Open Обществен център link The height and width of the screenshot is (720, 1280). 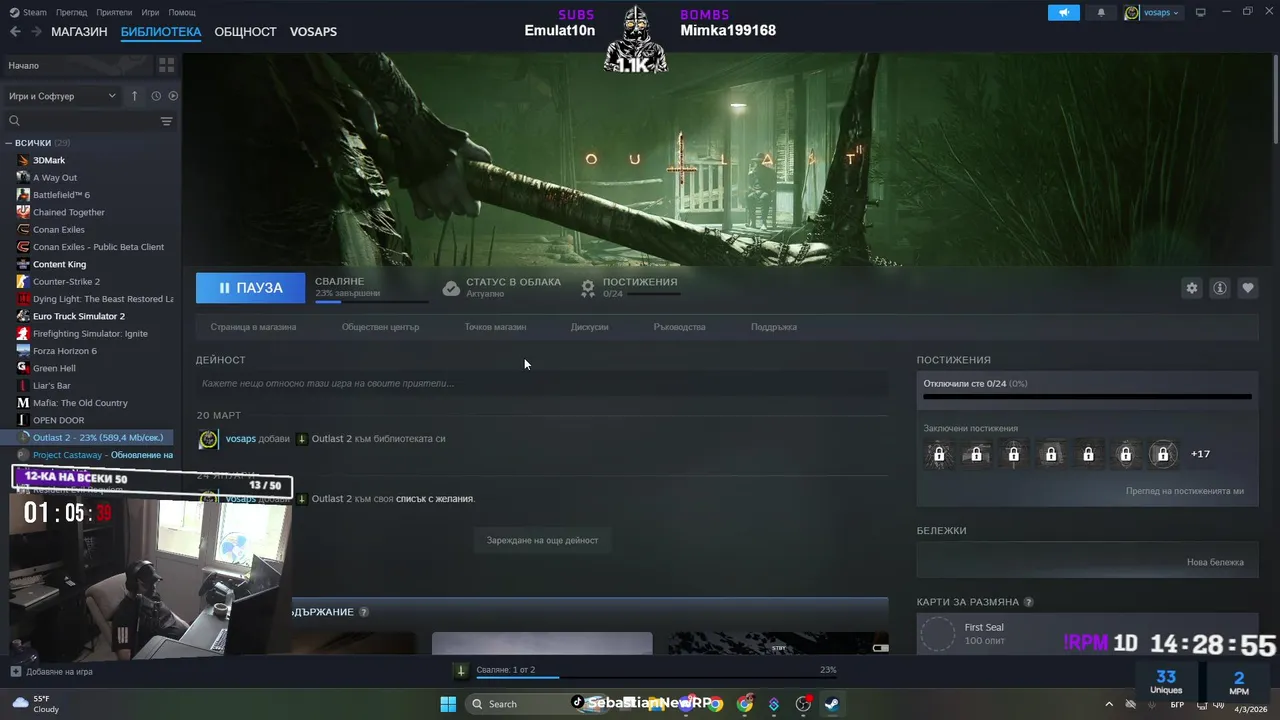point(380,327)
